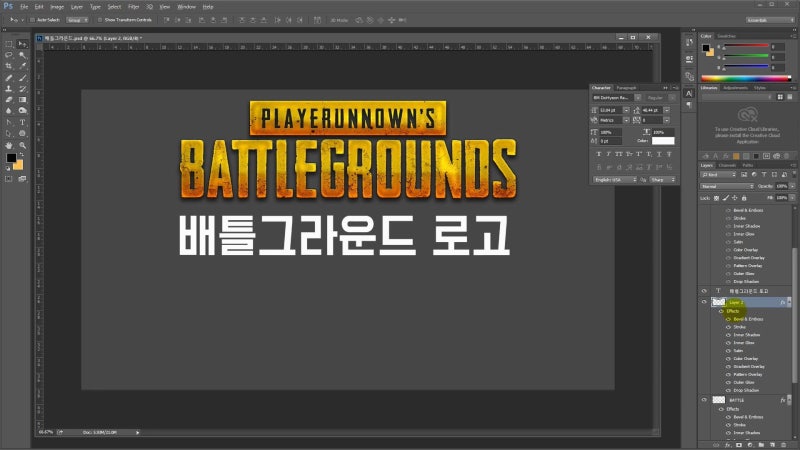Open the Auto-Select Group dropdown
800x450 pixels.
[78, 20]
